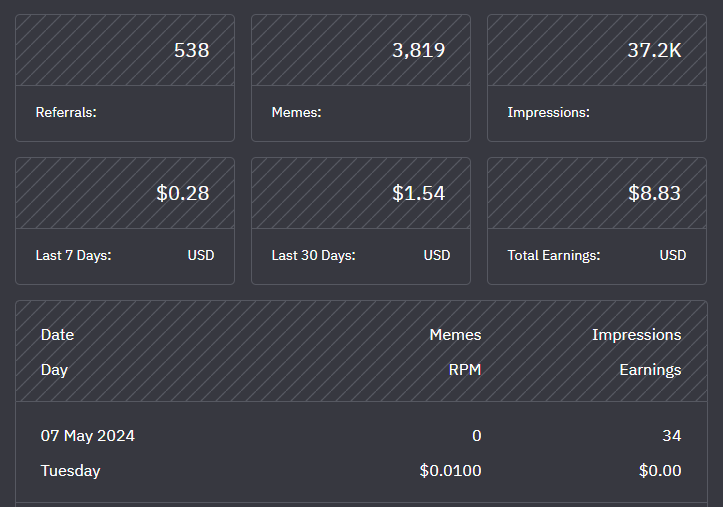Select the Memes card label
This screenshot has height=507, width=723.
296,112
